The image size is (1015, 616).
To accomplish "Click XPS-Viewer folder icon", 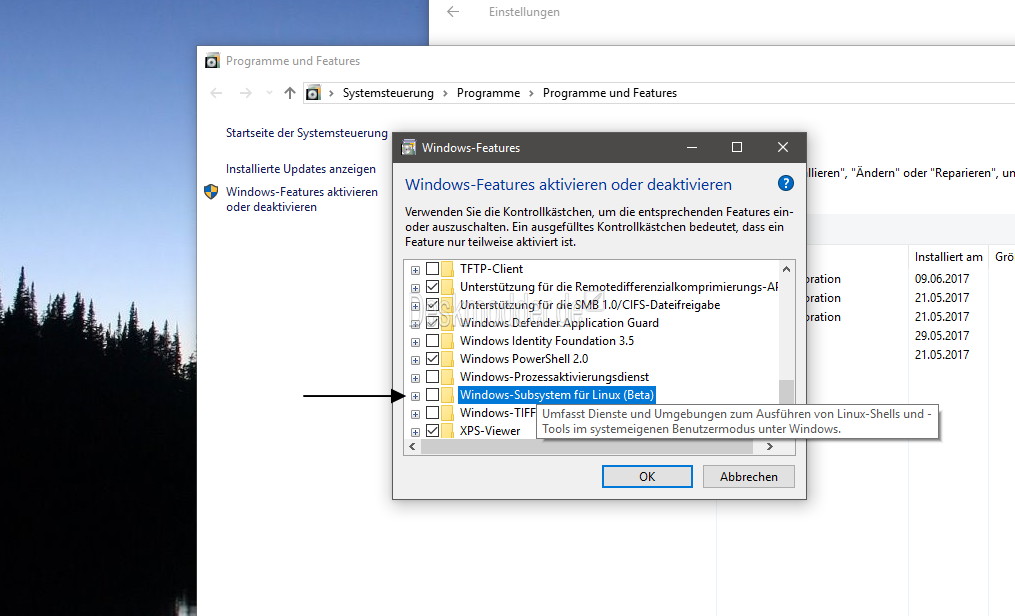I will (x=447, y=430).
